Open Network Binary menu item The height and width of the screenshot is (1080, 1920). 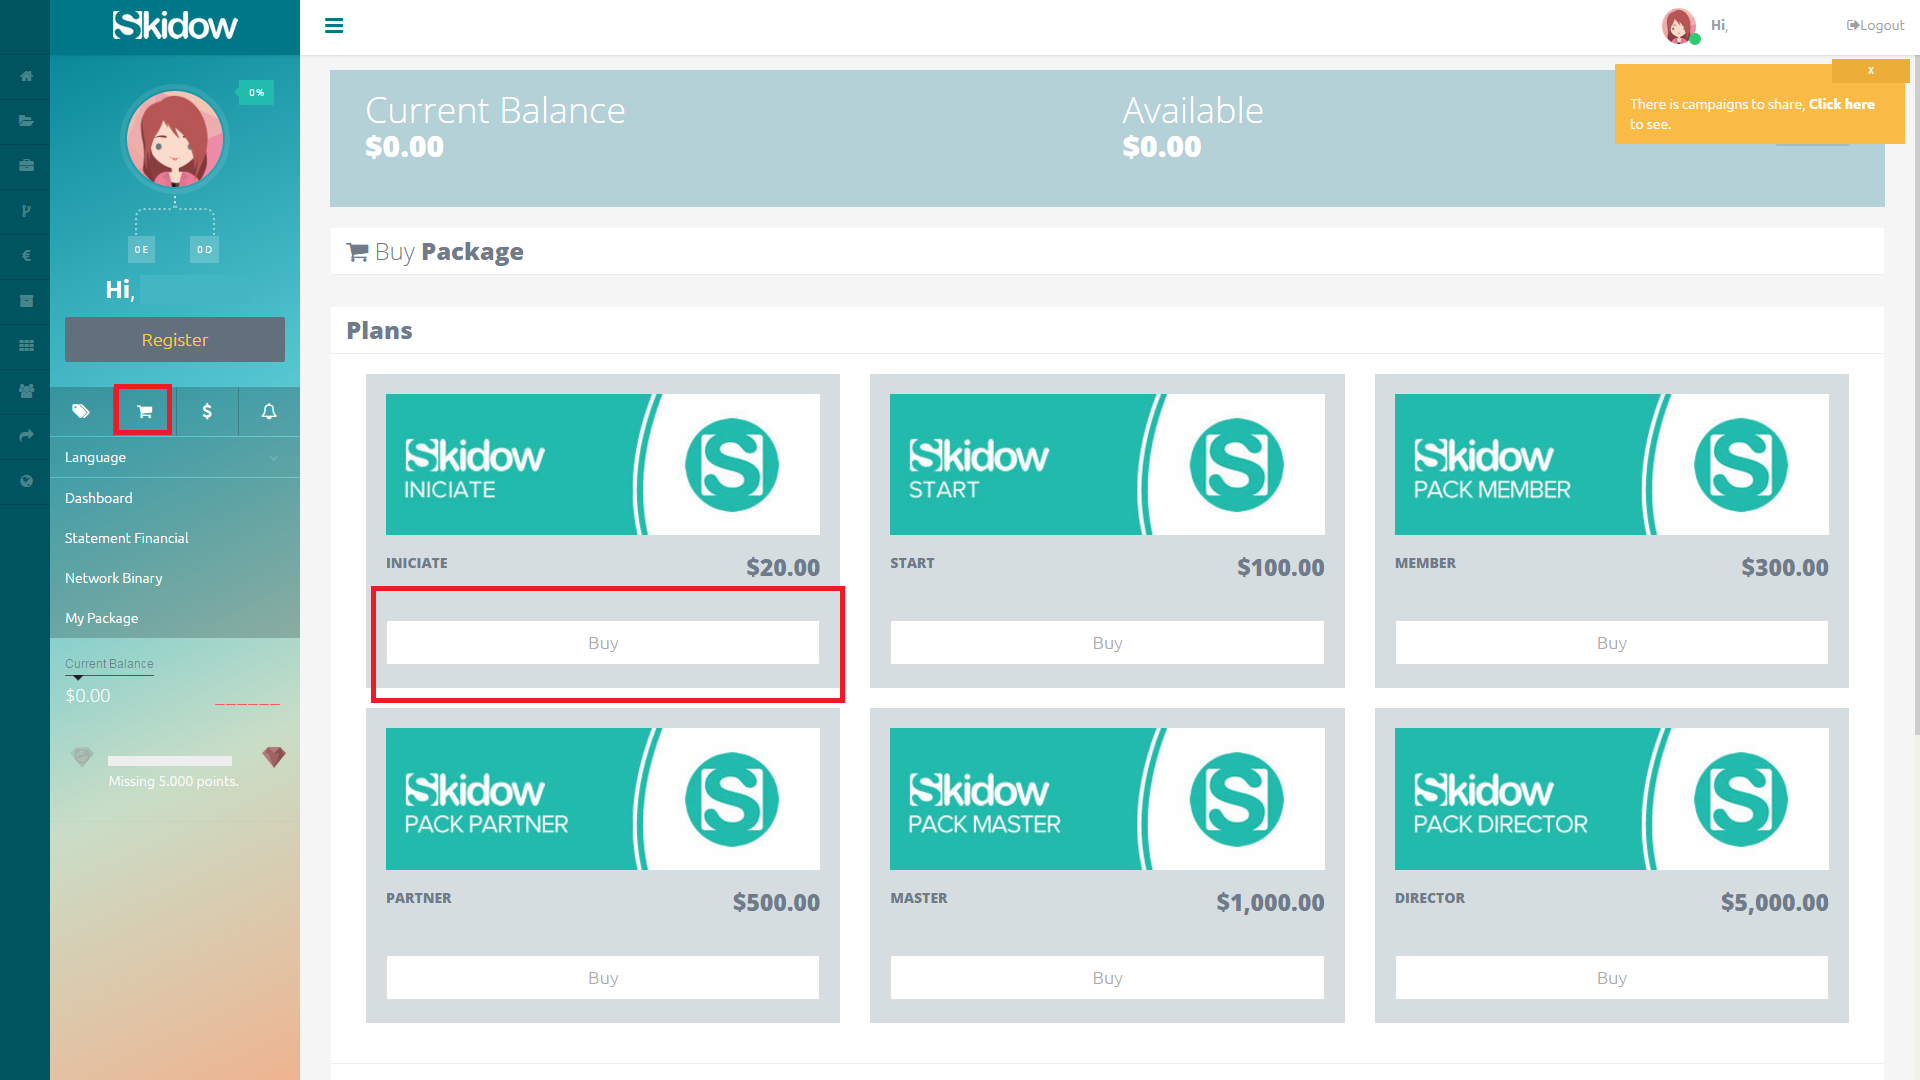114,578
